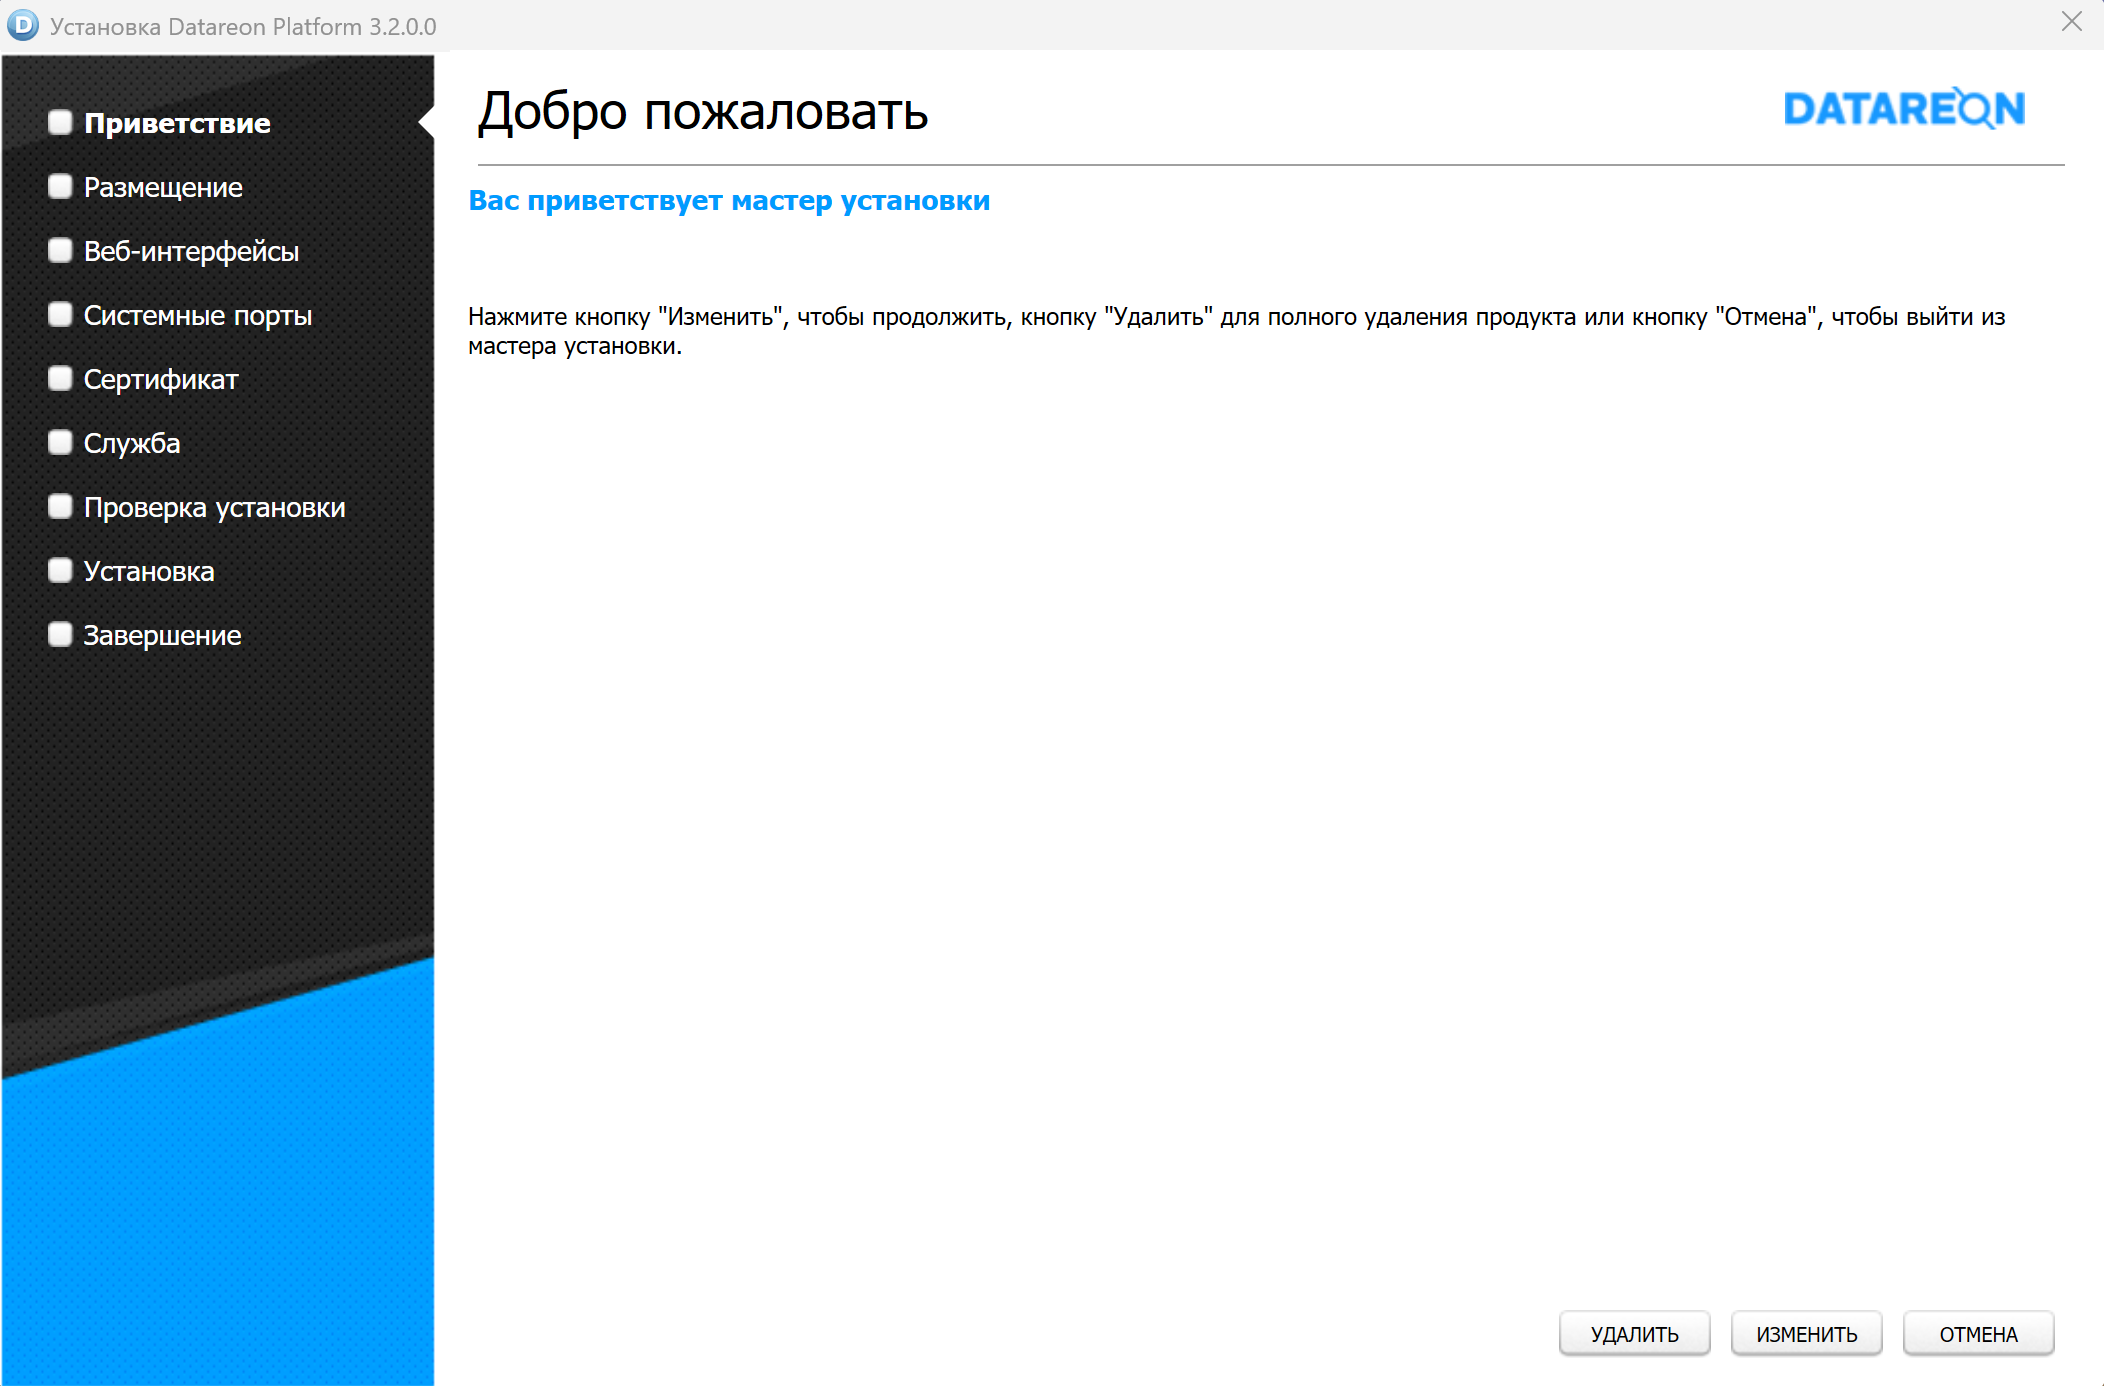Click the Datareon app icon in title bar
This screenshot has width=2104, height=1386.
point(22,25)
